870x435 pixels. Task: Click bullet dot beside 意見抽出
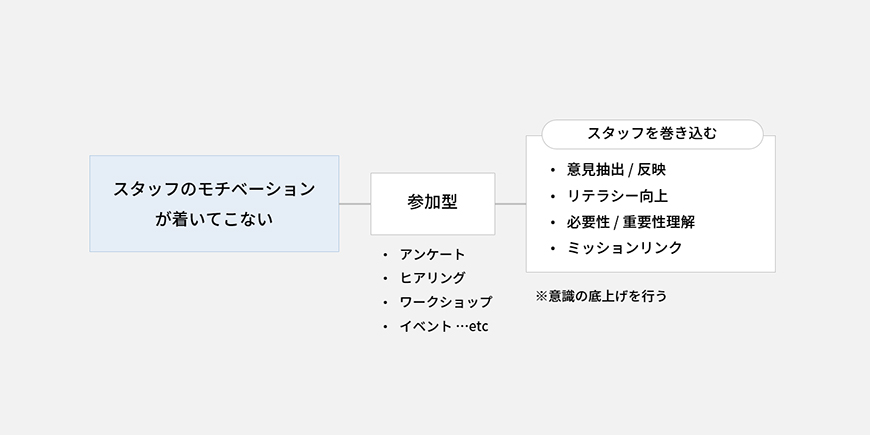click(552, 170)
